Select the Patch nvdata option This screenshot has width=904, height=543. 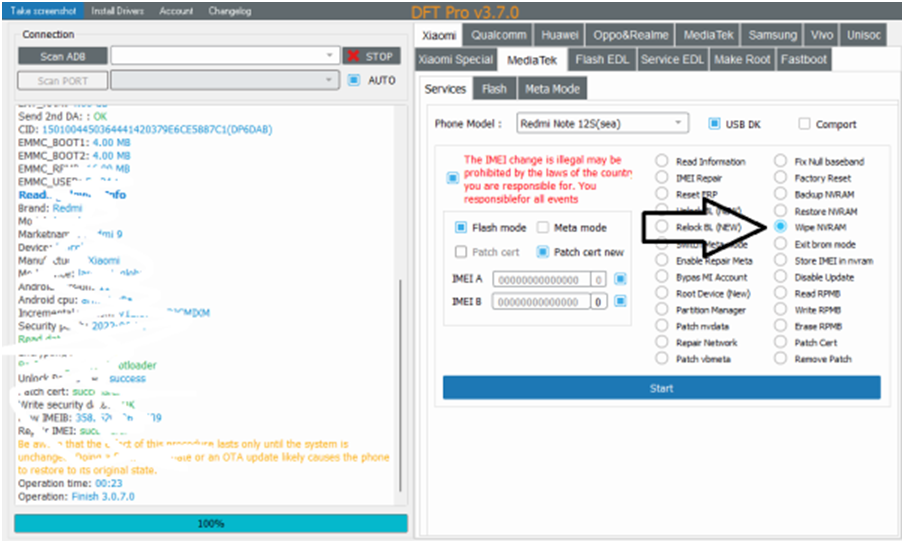tap(662, 326)
